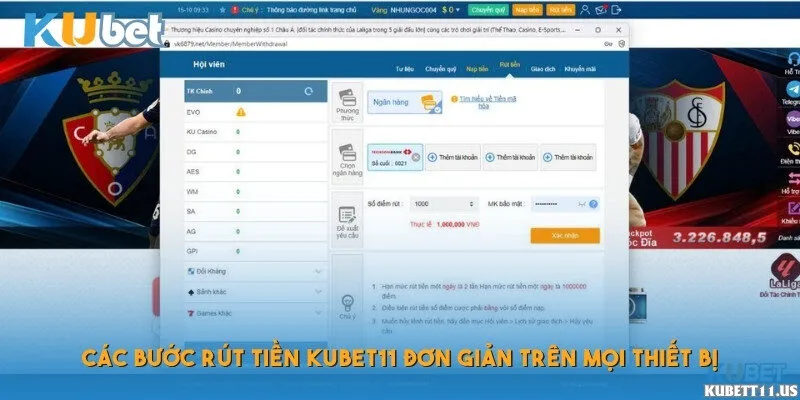Select the SA wallet row
The image size is (800, 400).
(x=256, y=212)
